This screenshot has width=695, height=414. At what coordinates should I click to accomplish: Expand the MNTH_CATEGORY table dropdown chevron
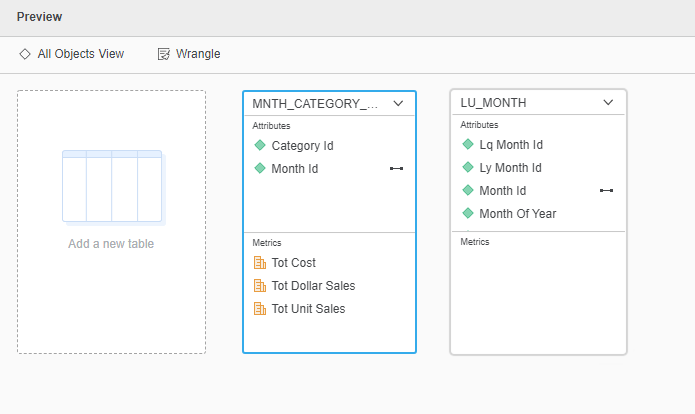(x=398, y=103)
